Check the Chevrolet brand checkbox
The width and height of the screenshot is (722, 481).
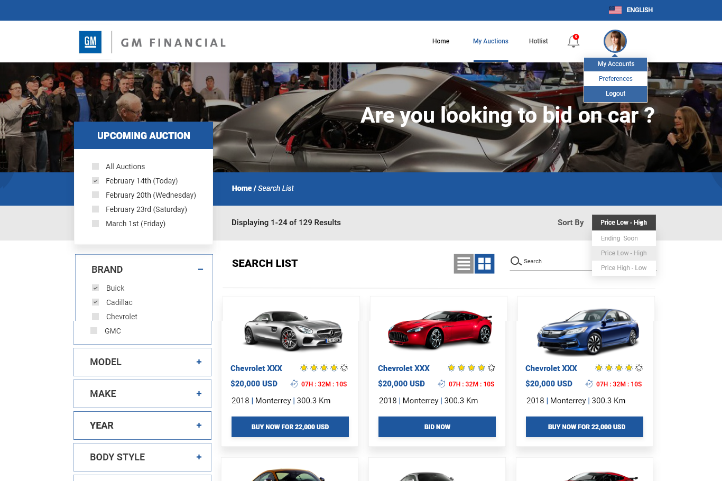95,316
